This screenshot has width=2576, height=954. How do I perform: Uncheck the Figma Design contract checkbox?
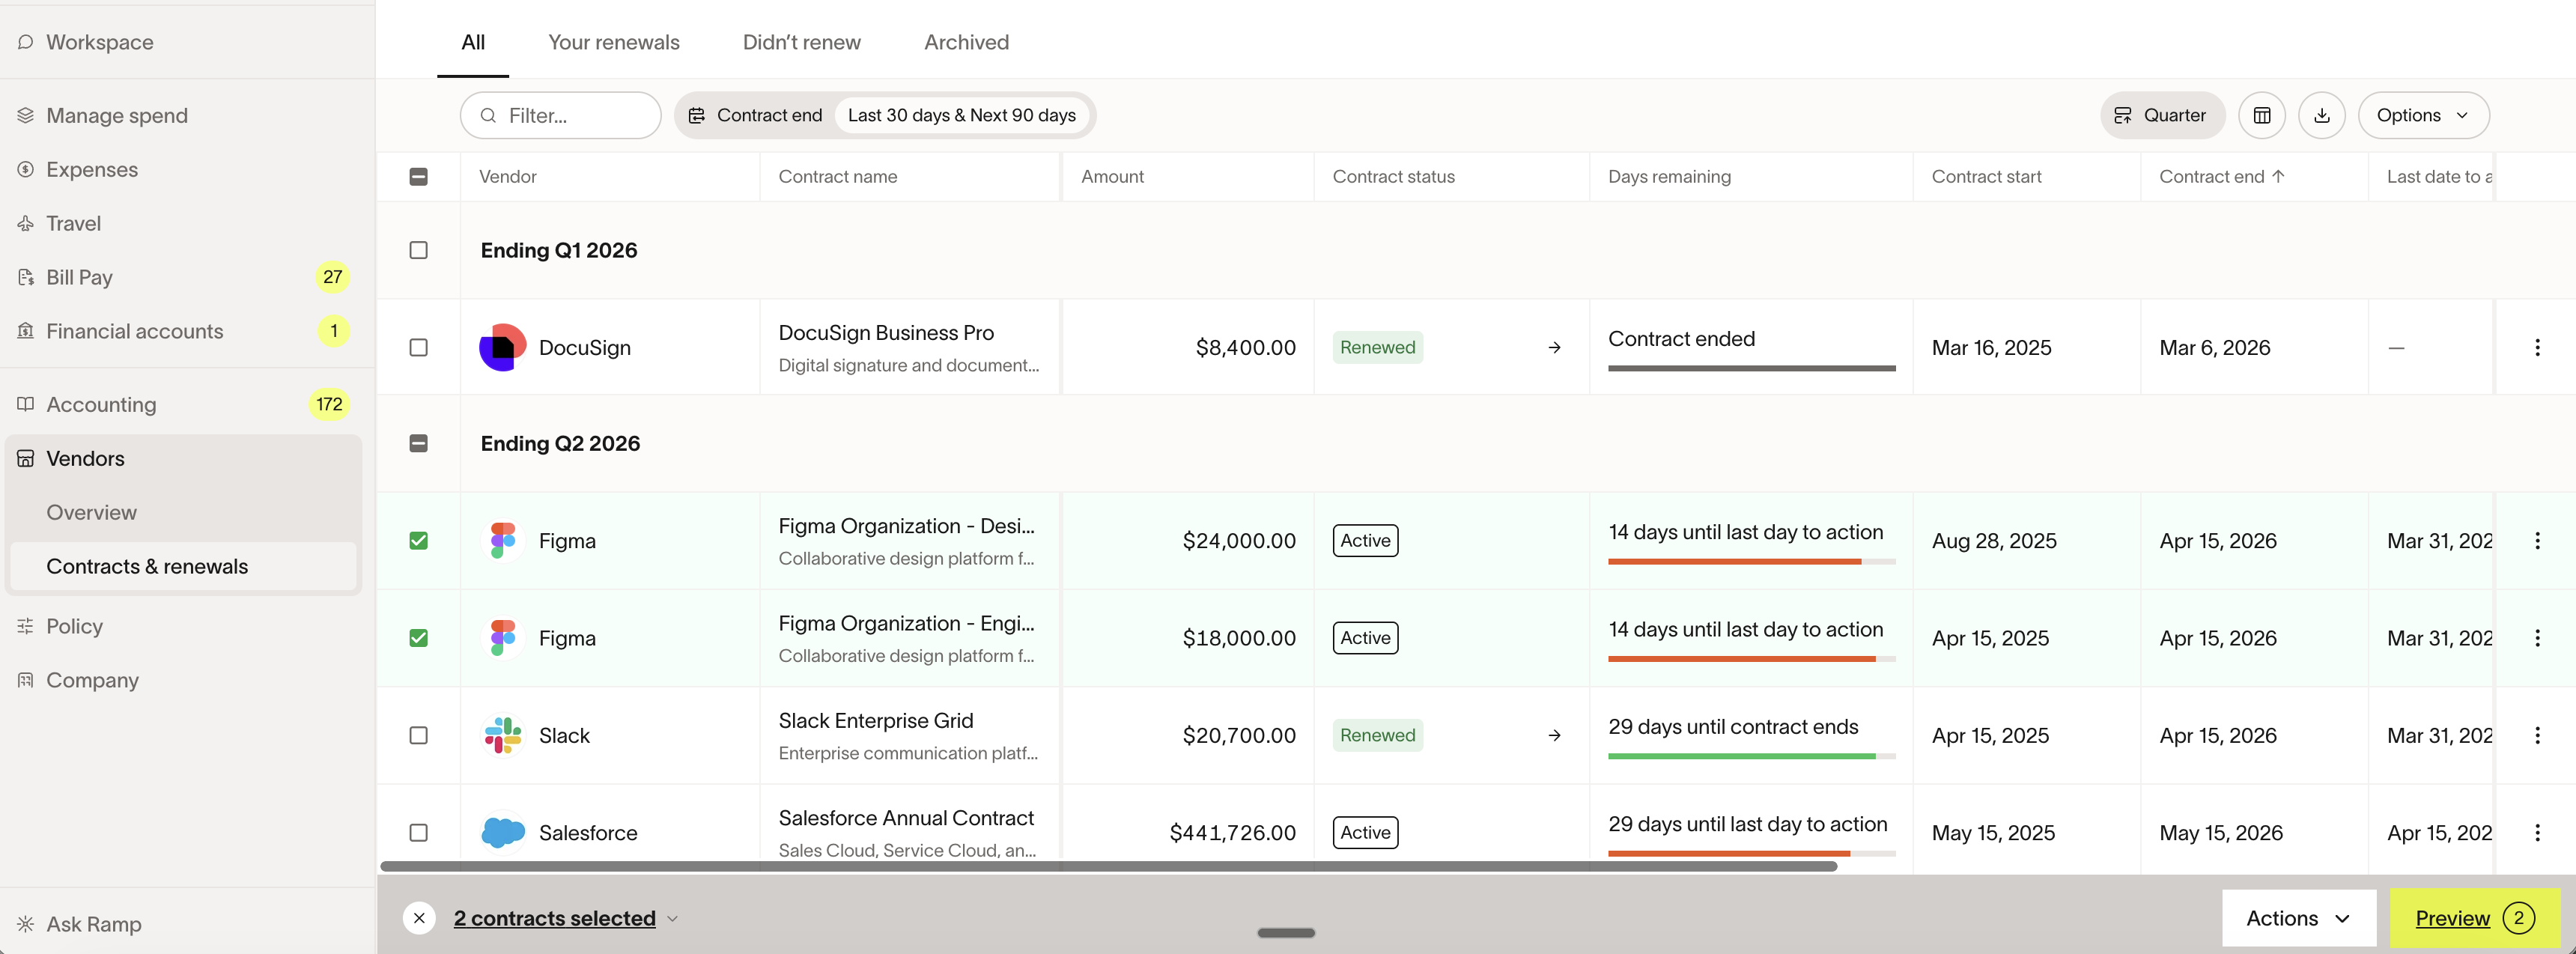pyautogui.click(x=419, y=541)
